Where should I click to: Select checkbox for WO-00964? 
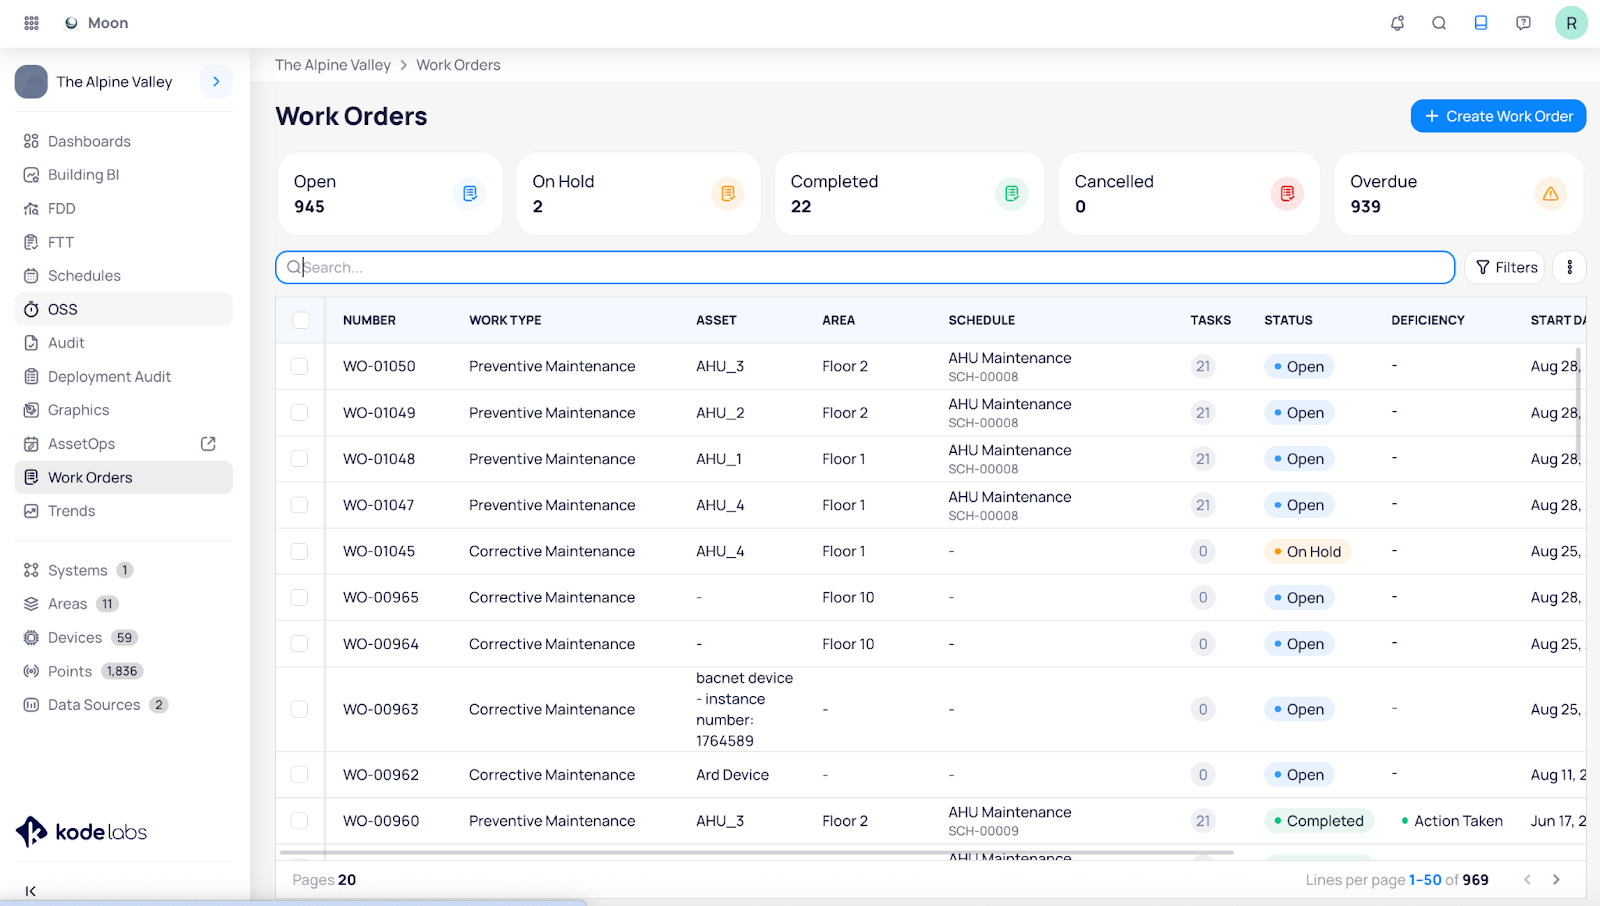pos(299,643)
